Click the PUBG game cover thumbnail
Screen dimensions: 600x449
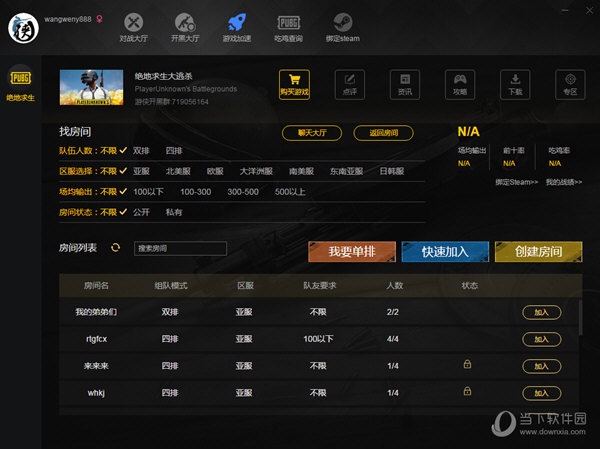[x=91, y=87]
